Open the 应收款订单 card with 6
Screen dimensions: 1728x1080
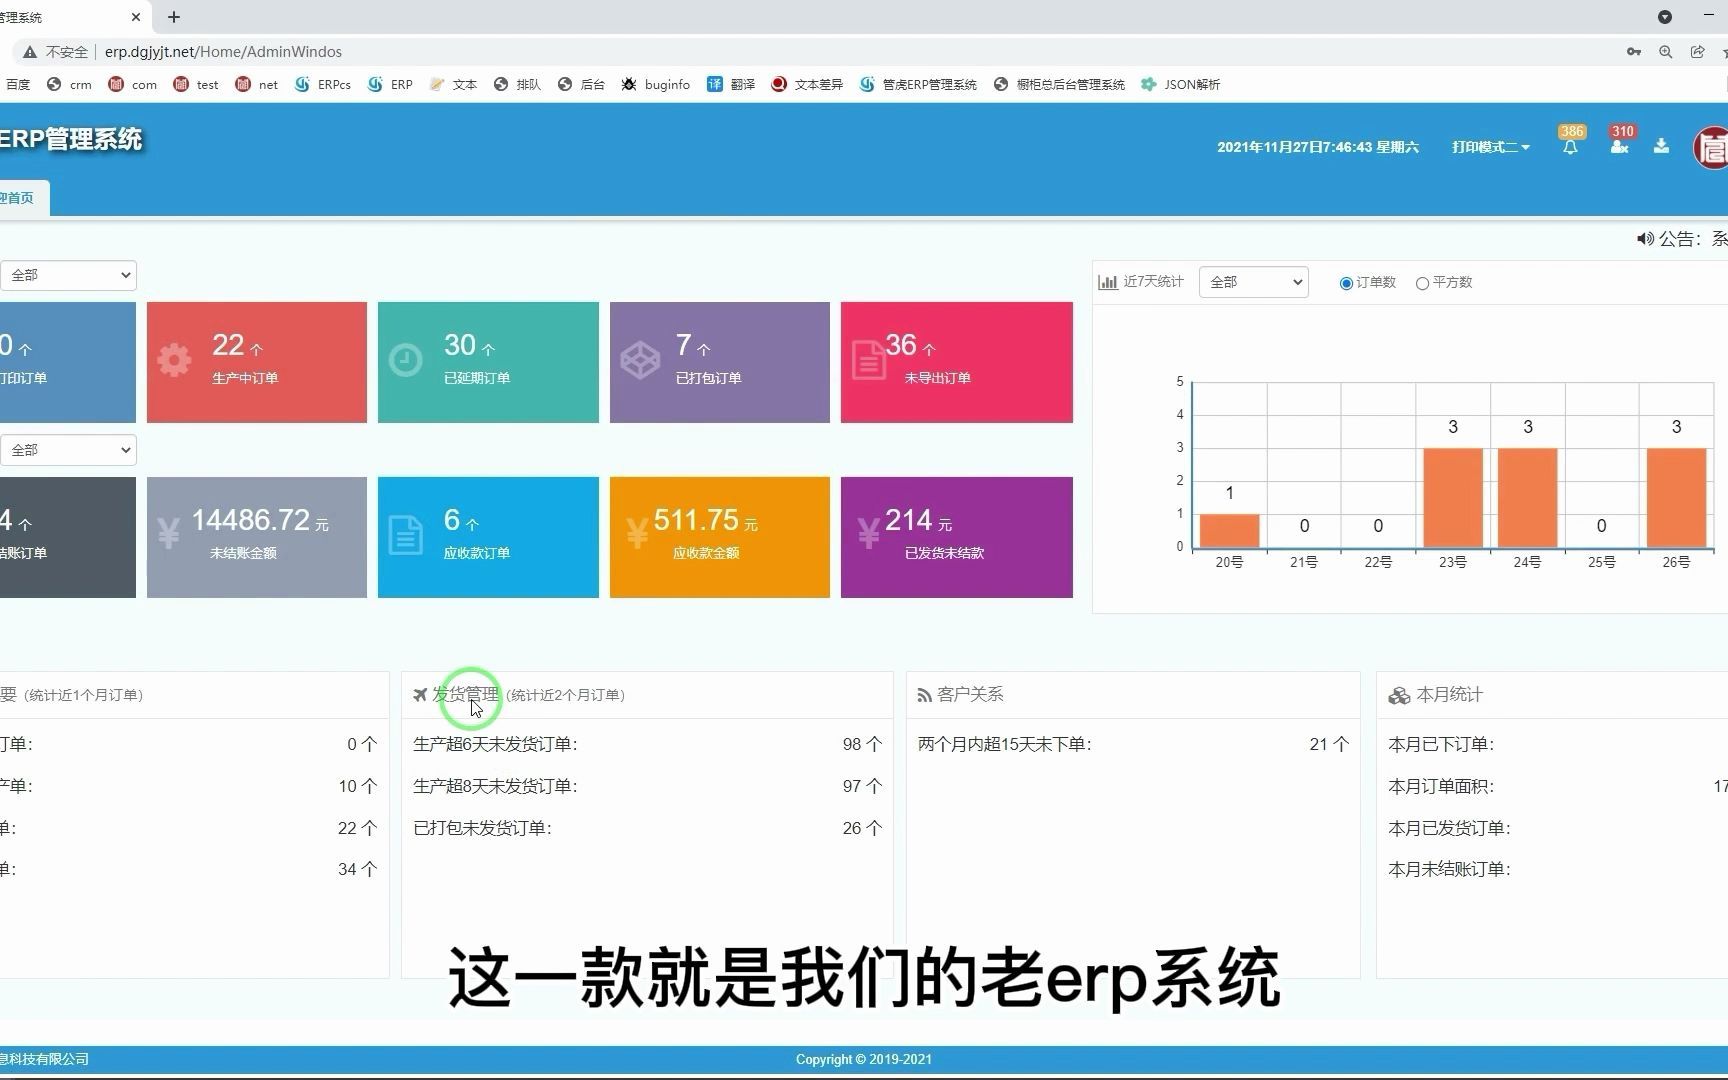click(488, 537)
